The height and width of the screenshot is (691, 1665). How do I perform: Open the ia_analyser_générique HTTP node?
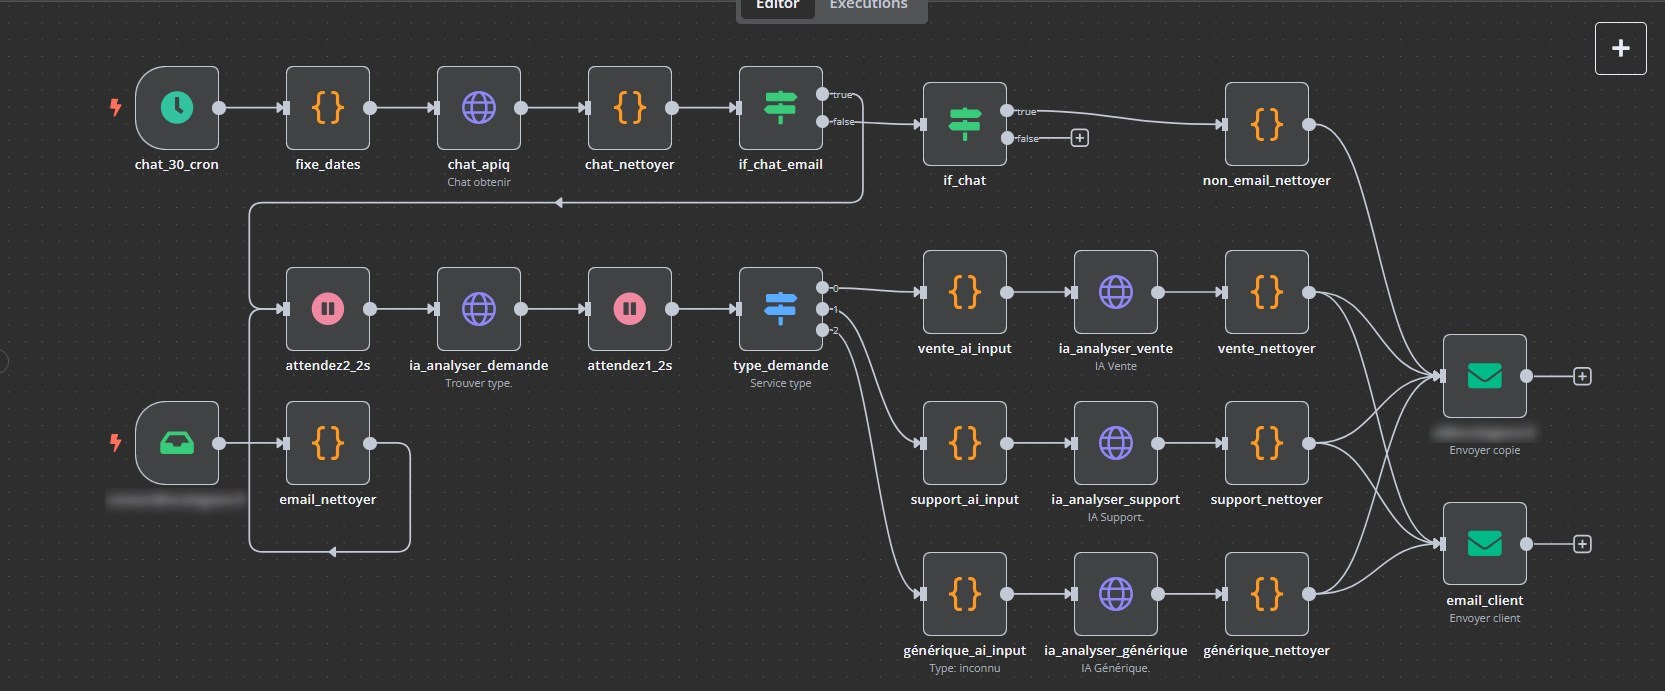click(x=1116, y=594)
